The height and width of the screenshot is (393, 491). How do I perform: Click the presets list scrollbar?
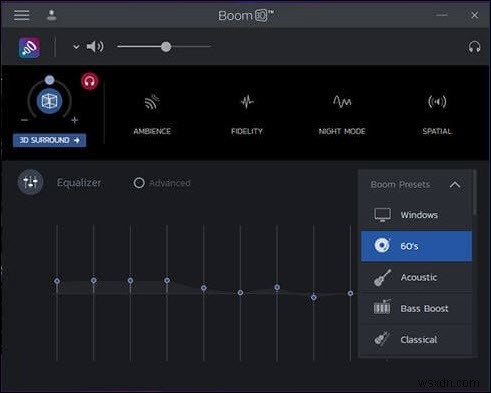pyautogui.click(x=475, y=193)
